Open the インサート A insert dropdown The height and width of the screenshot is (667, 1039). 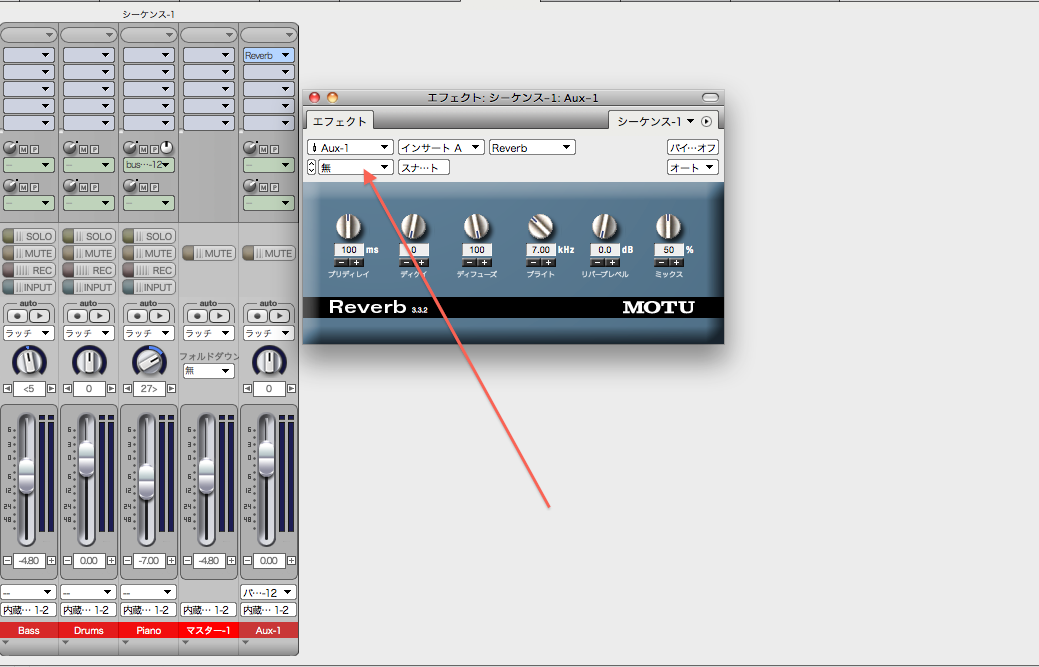point(441,147)
